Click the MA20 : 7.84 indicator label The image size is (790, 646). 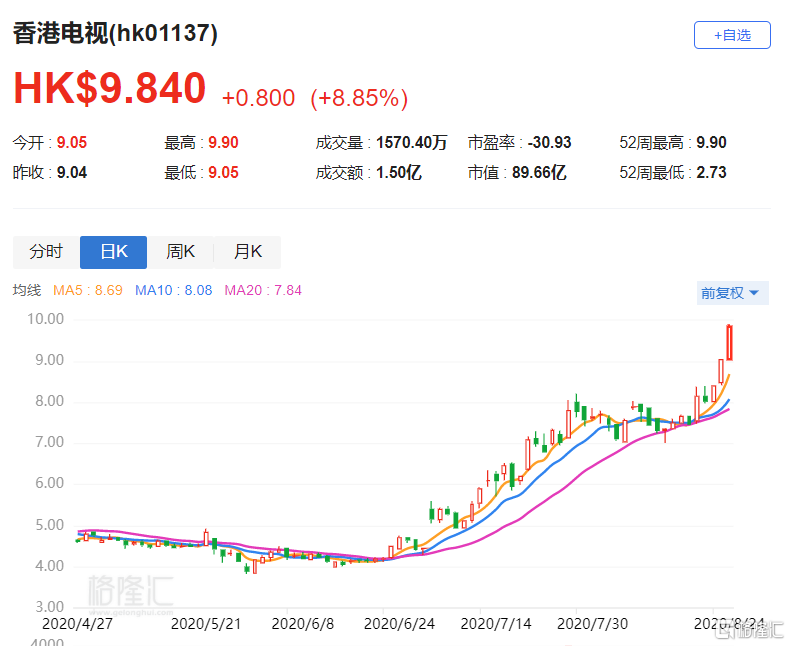(263, 290)
